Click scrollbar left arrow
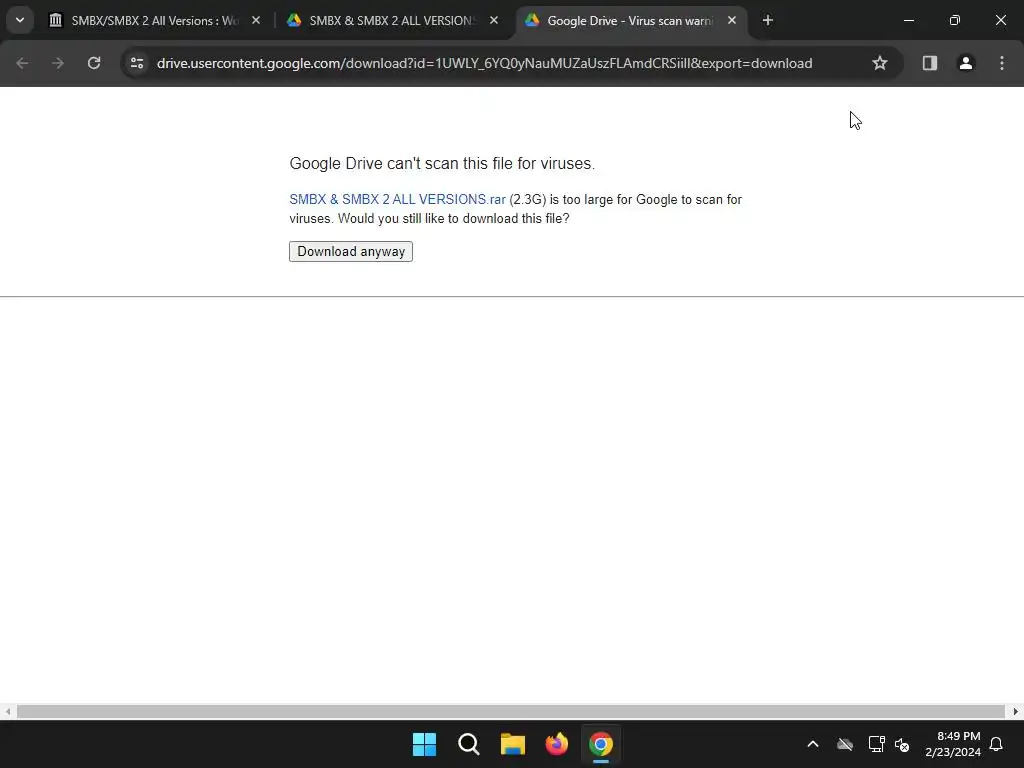Image resolution: width=1024 pixels, height=768 pixels. pos(7,711)
